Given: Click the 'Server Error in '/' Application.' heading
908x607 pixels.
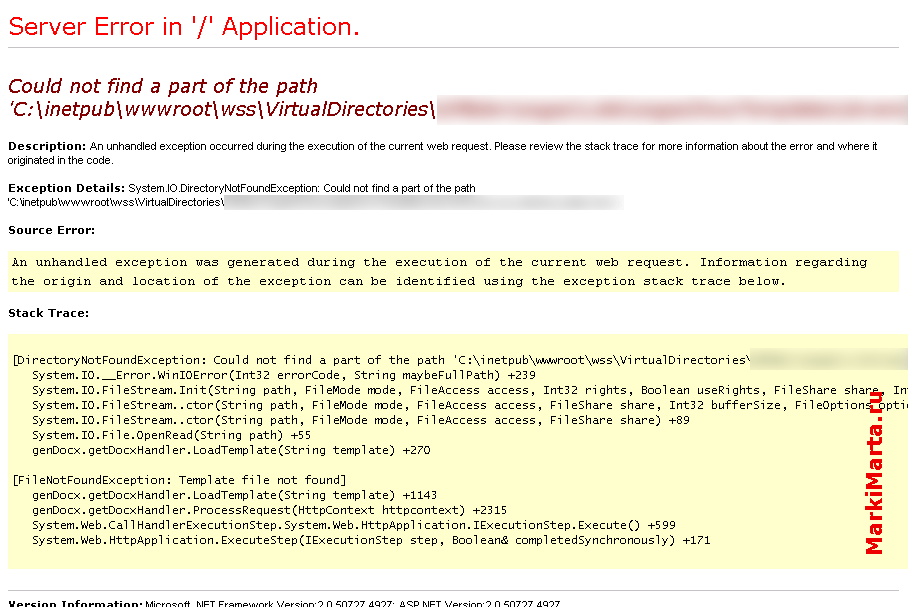Looking at the screenshot, I should coord(184,27).
